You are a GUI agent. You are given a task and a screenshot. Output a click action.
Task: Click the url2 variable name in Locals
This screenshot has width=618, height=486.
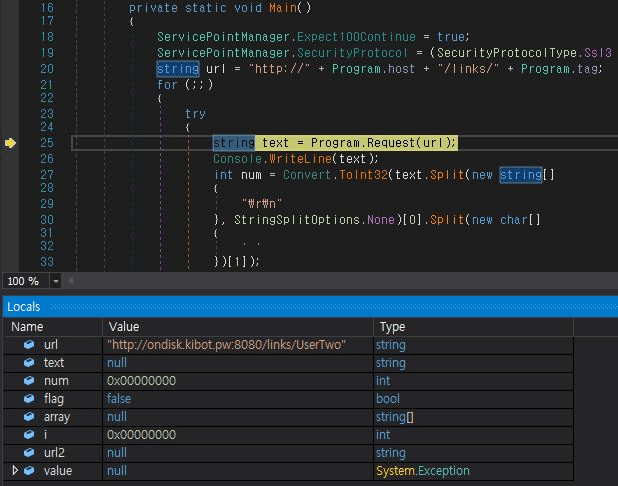point(54,452)
